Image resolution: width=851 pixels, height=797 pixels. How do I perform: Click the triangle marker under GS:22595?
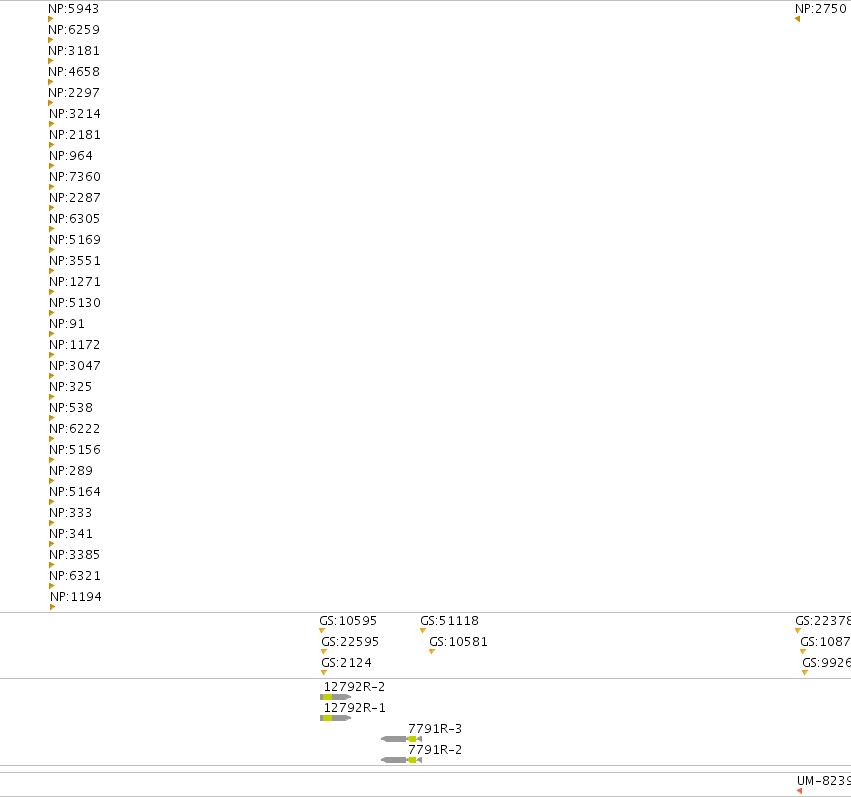tap(324, 652)
